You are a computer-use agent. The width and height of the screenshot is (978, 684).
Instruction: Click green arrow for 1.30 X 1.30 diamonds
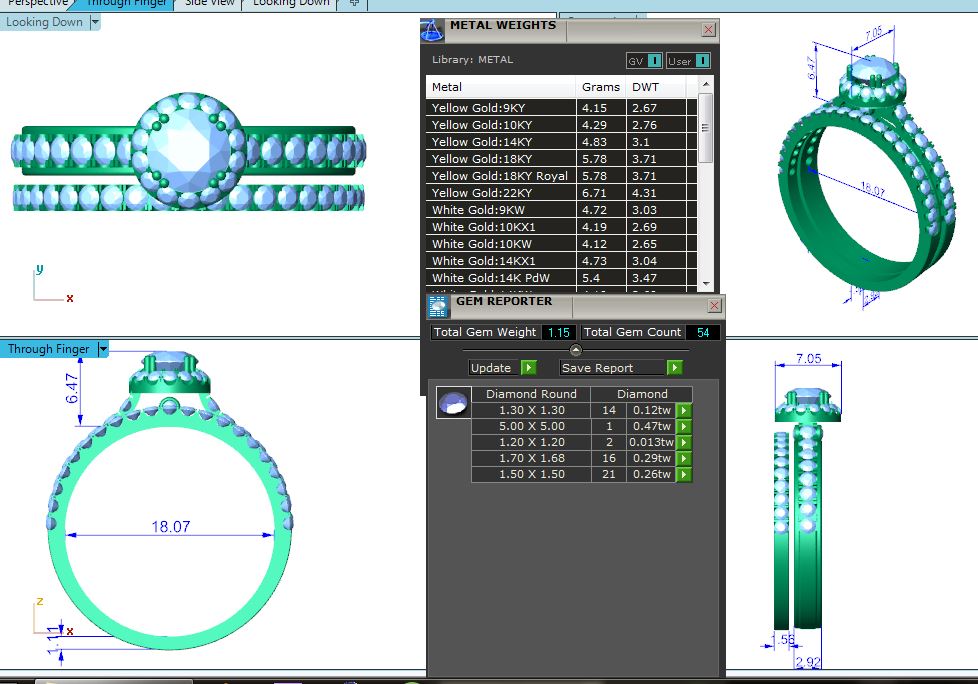[x=684, y=410]
